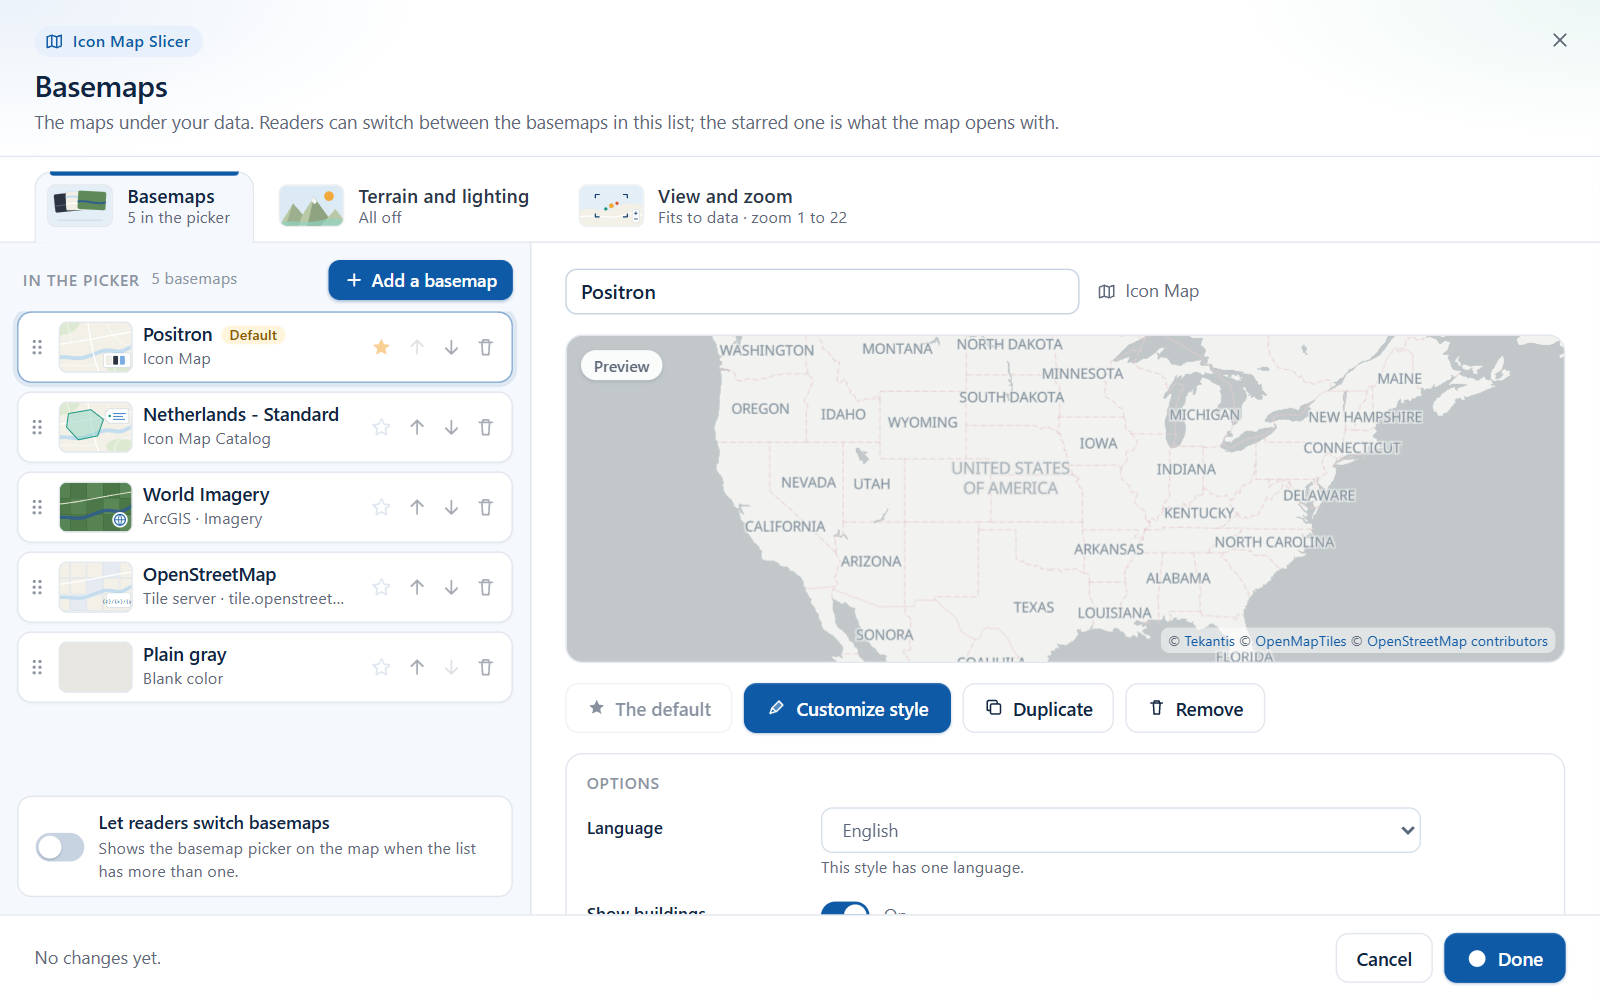The height and width of the screenshot is (1000, 1600).
Task: Switch to the Basemaps tab
Action: (x=144, y=206)
